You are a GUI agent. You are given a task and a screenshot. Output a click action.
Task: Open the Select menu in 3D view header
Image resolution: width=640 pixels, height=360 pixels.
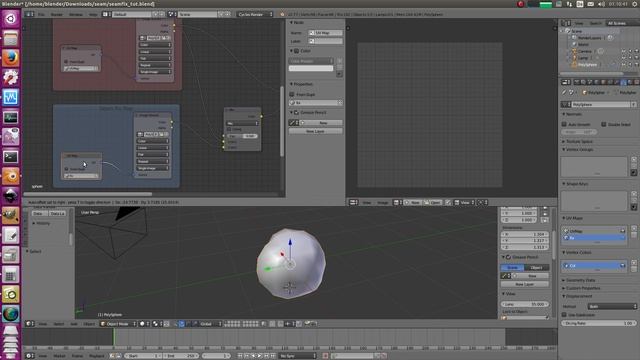tap(59, 324)
